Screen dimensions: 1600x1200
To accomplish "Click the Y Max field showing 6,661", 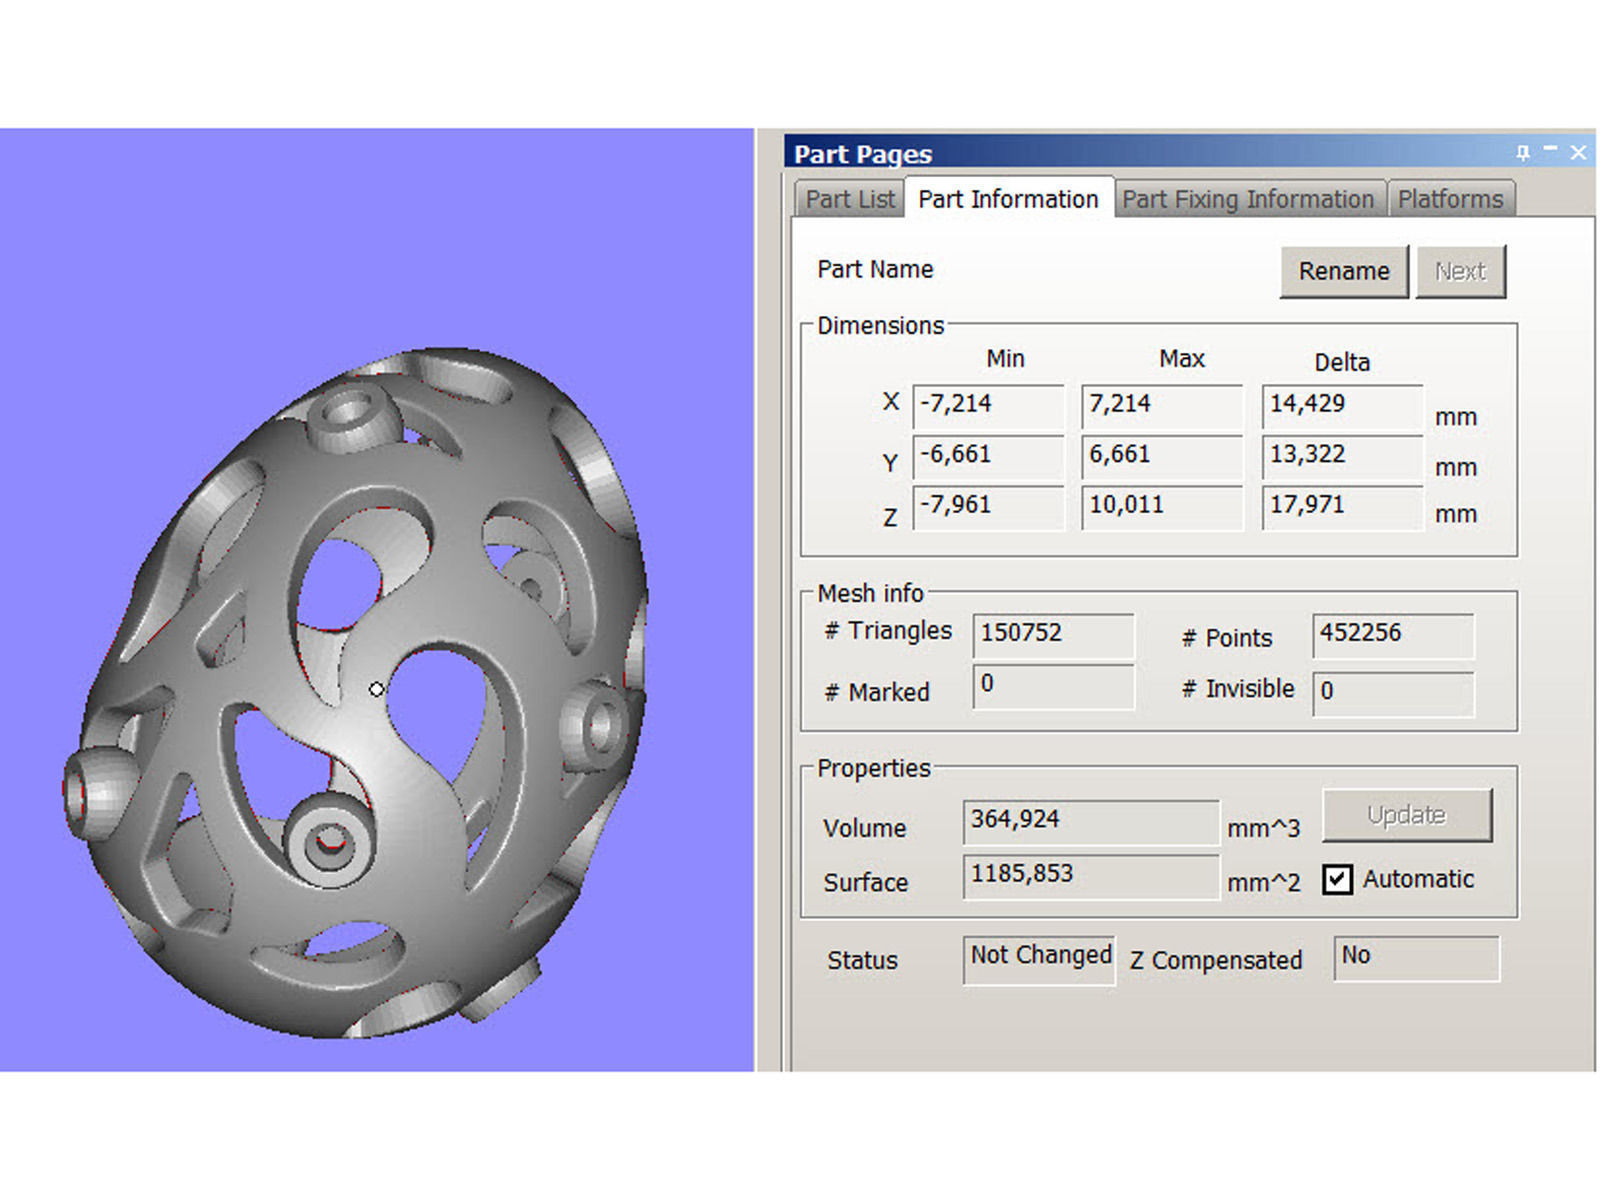I will tap(1162, 456).
